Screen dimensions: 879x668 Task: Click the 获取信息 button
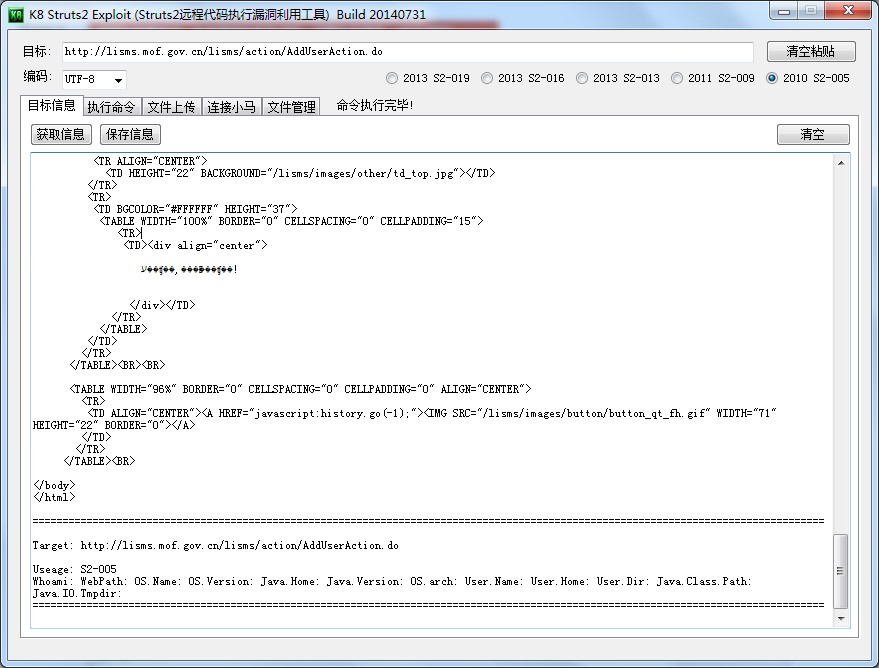pyautogui.click(x=61, y=134)
